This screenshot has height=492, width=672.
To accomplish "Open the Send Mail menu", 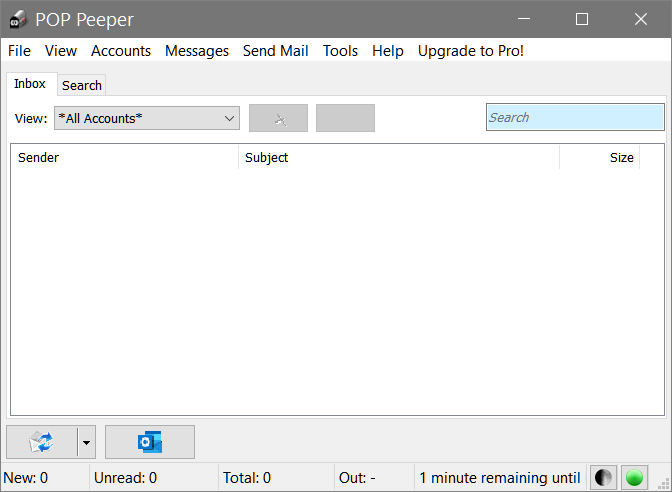I will 276,51.
